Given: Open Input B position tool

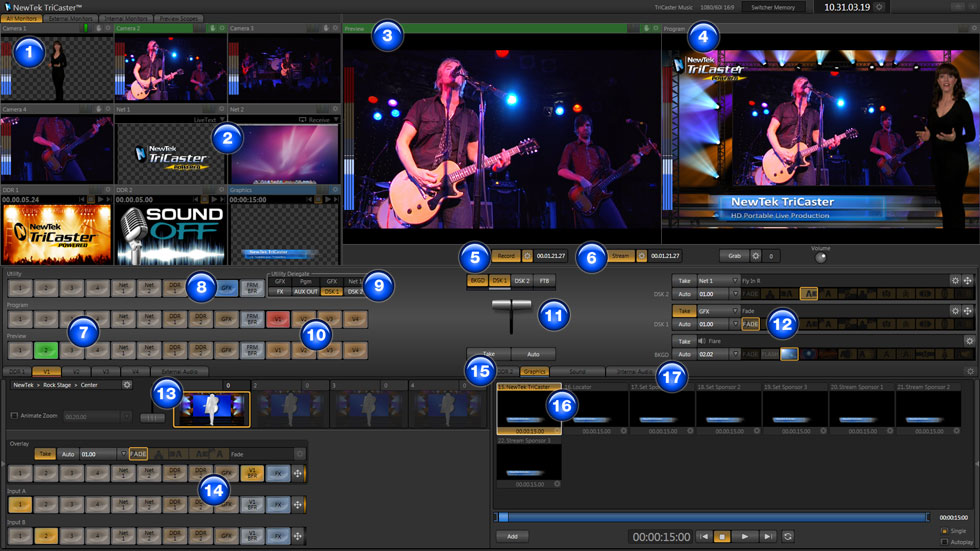Looking at the screenshot, I should pos(298,536).
